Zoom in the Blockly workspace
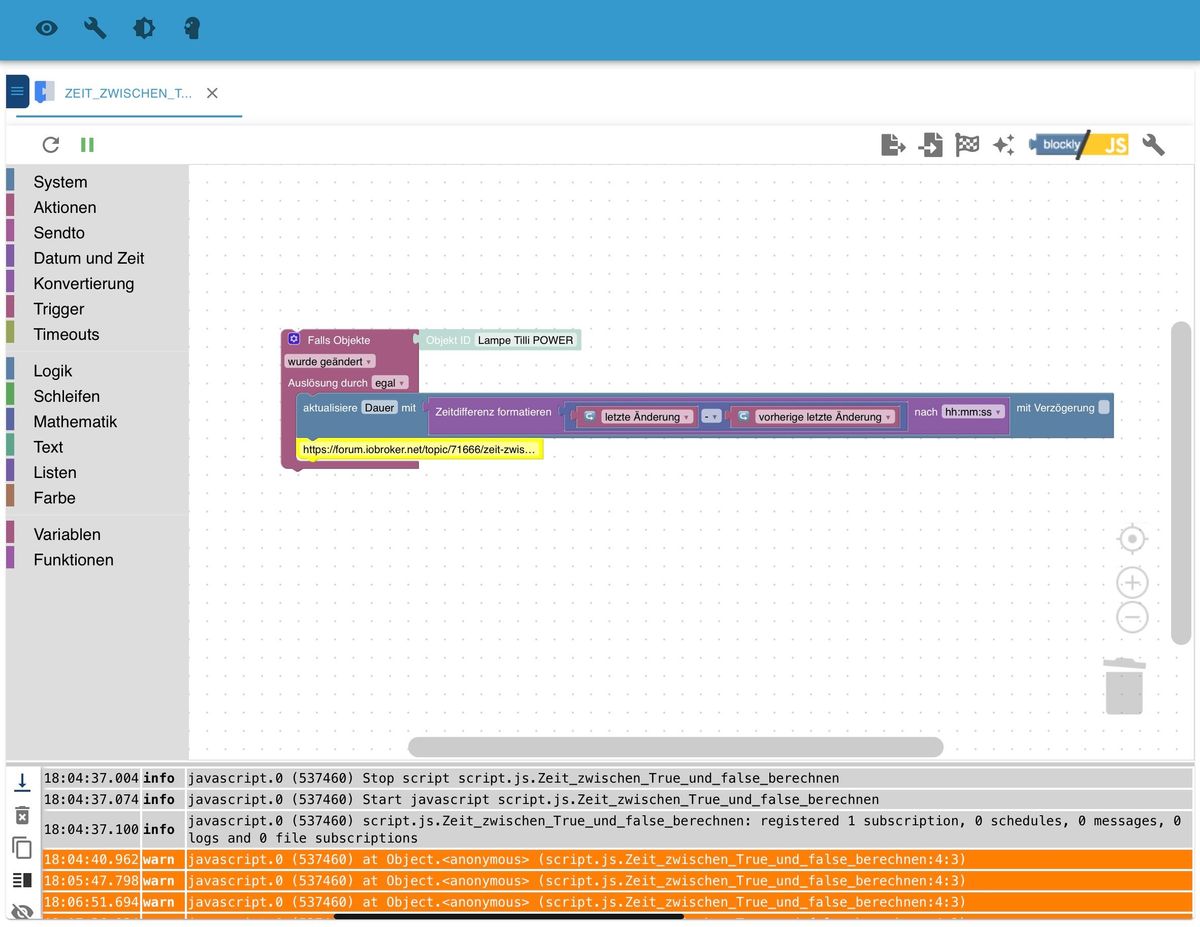Image resolution: width=1200 pixels, height=927 pixels. point(1132,583)
